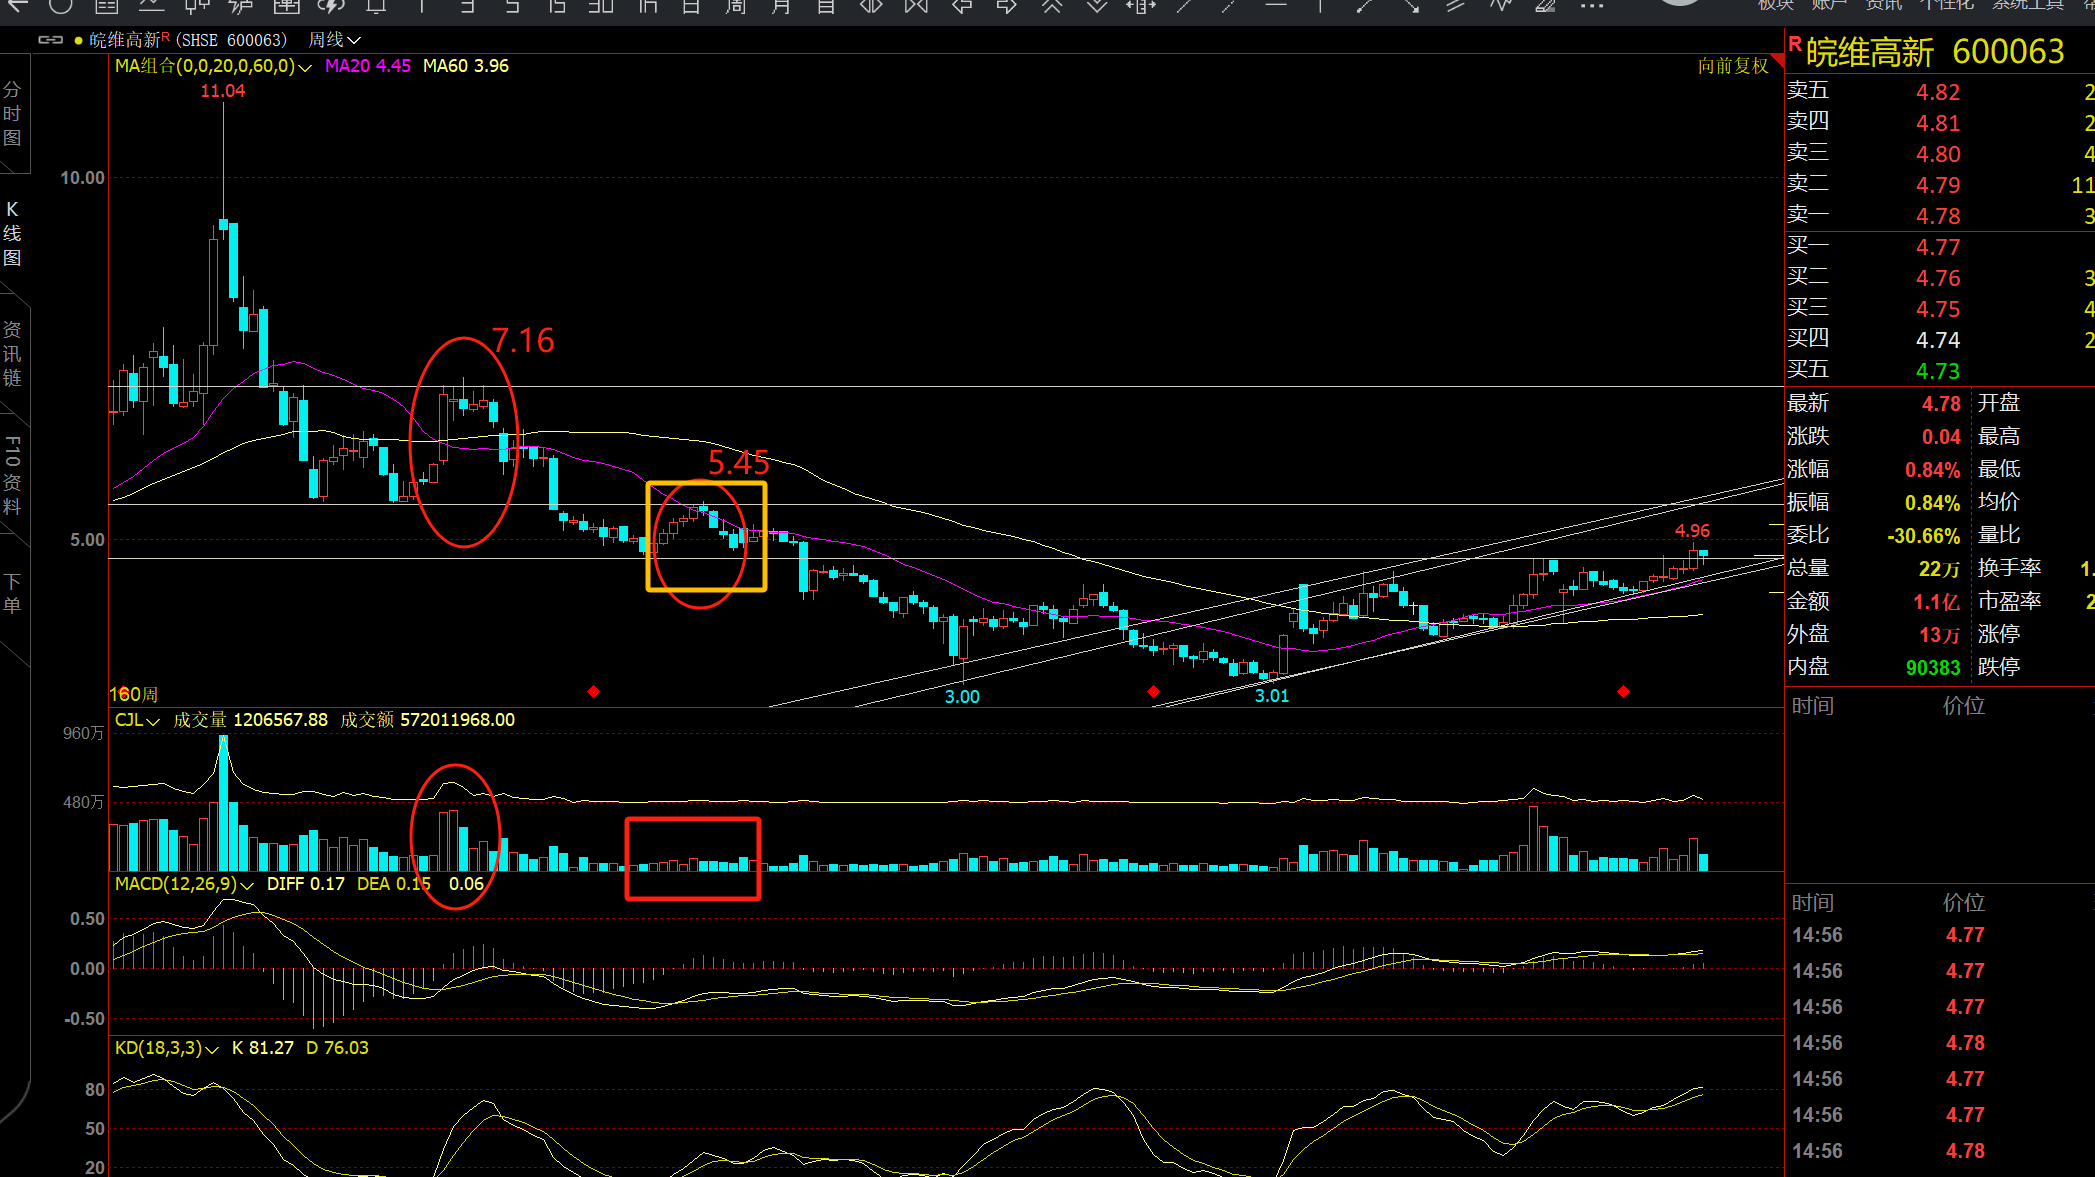
Task: Switch to weekly period via 周 icon
Action: click(x=736, y=6)
